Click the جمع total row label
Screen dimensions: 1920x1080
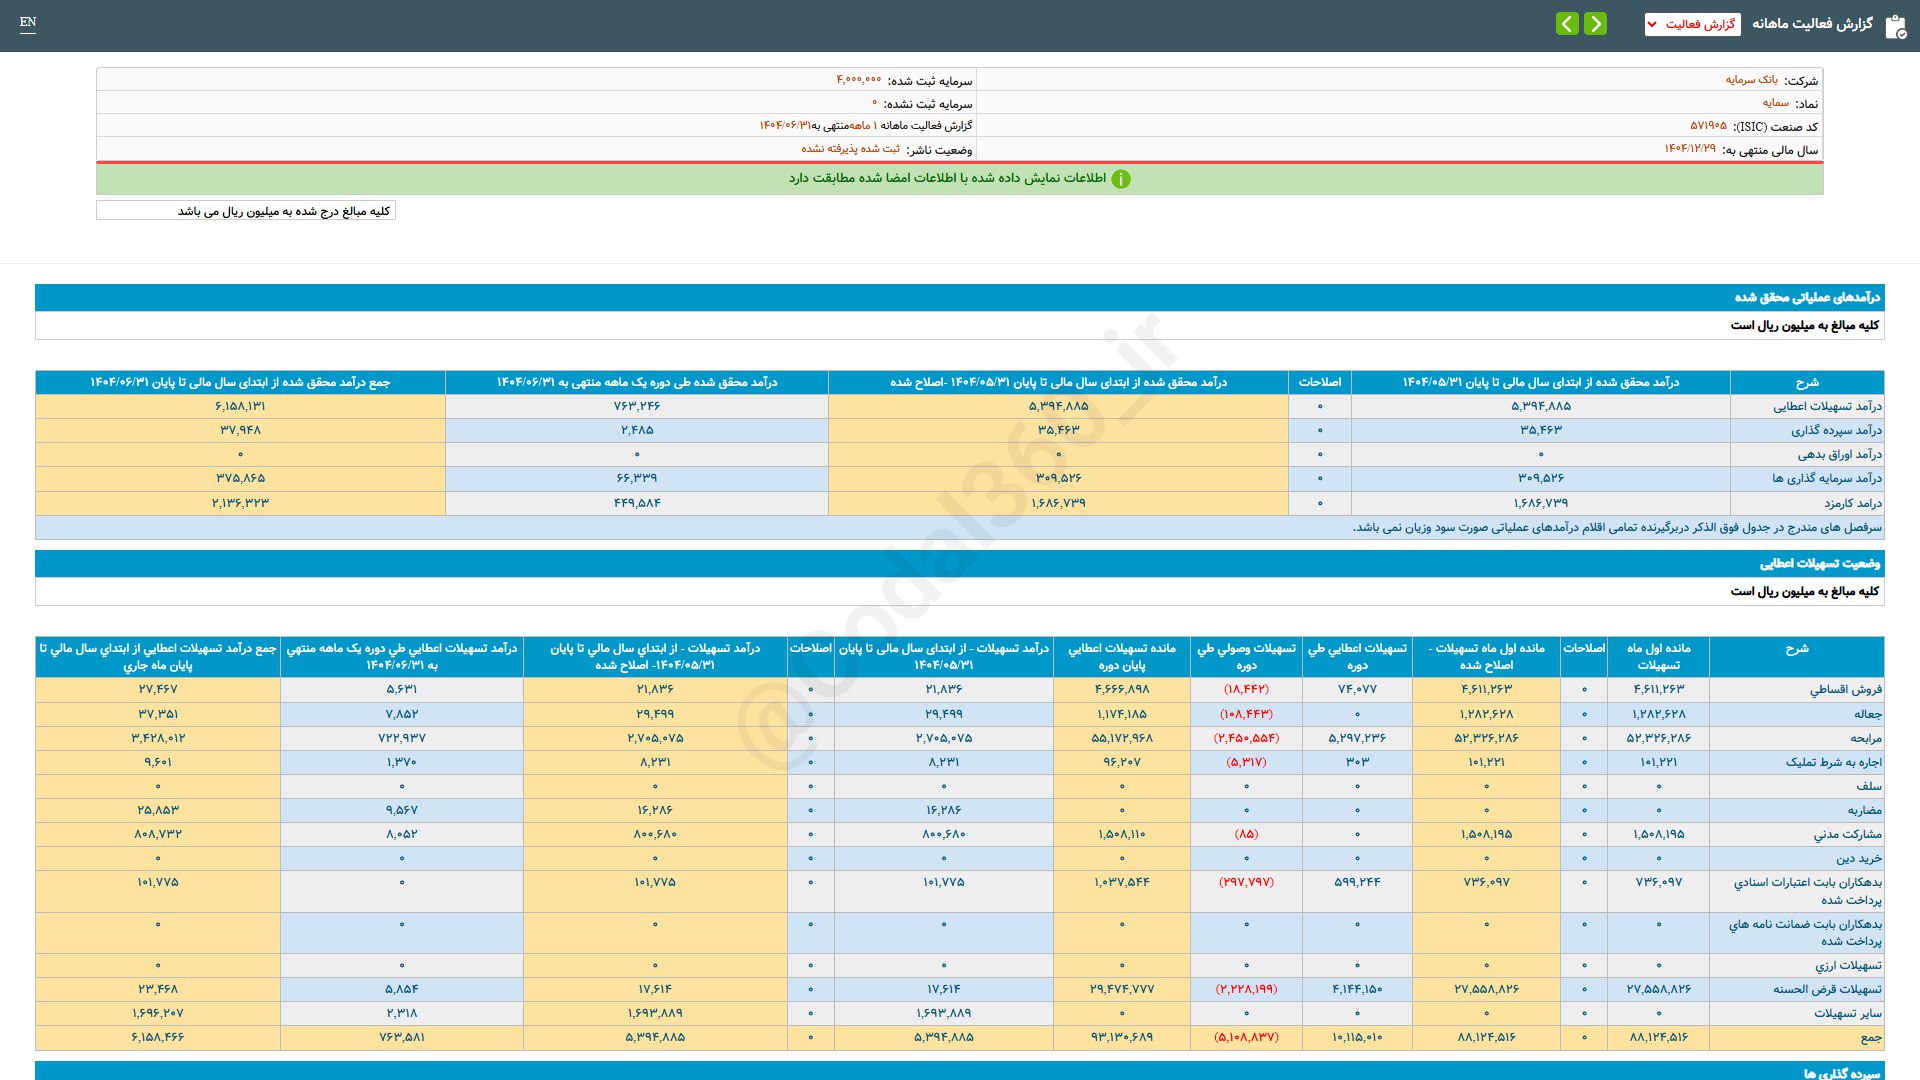click(1870, 1038)
